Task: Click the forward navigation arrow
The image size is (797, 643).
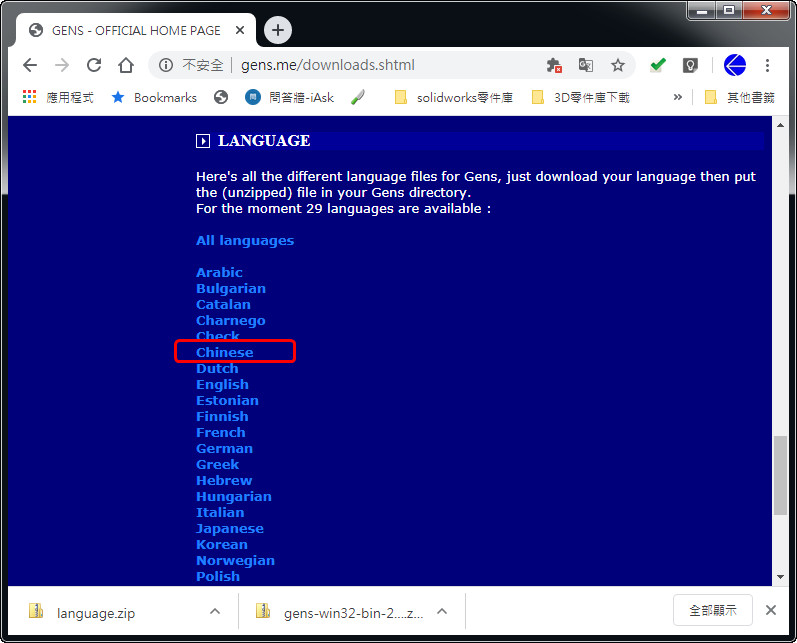Action: pyautogui.click(x=62, y=65)
